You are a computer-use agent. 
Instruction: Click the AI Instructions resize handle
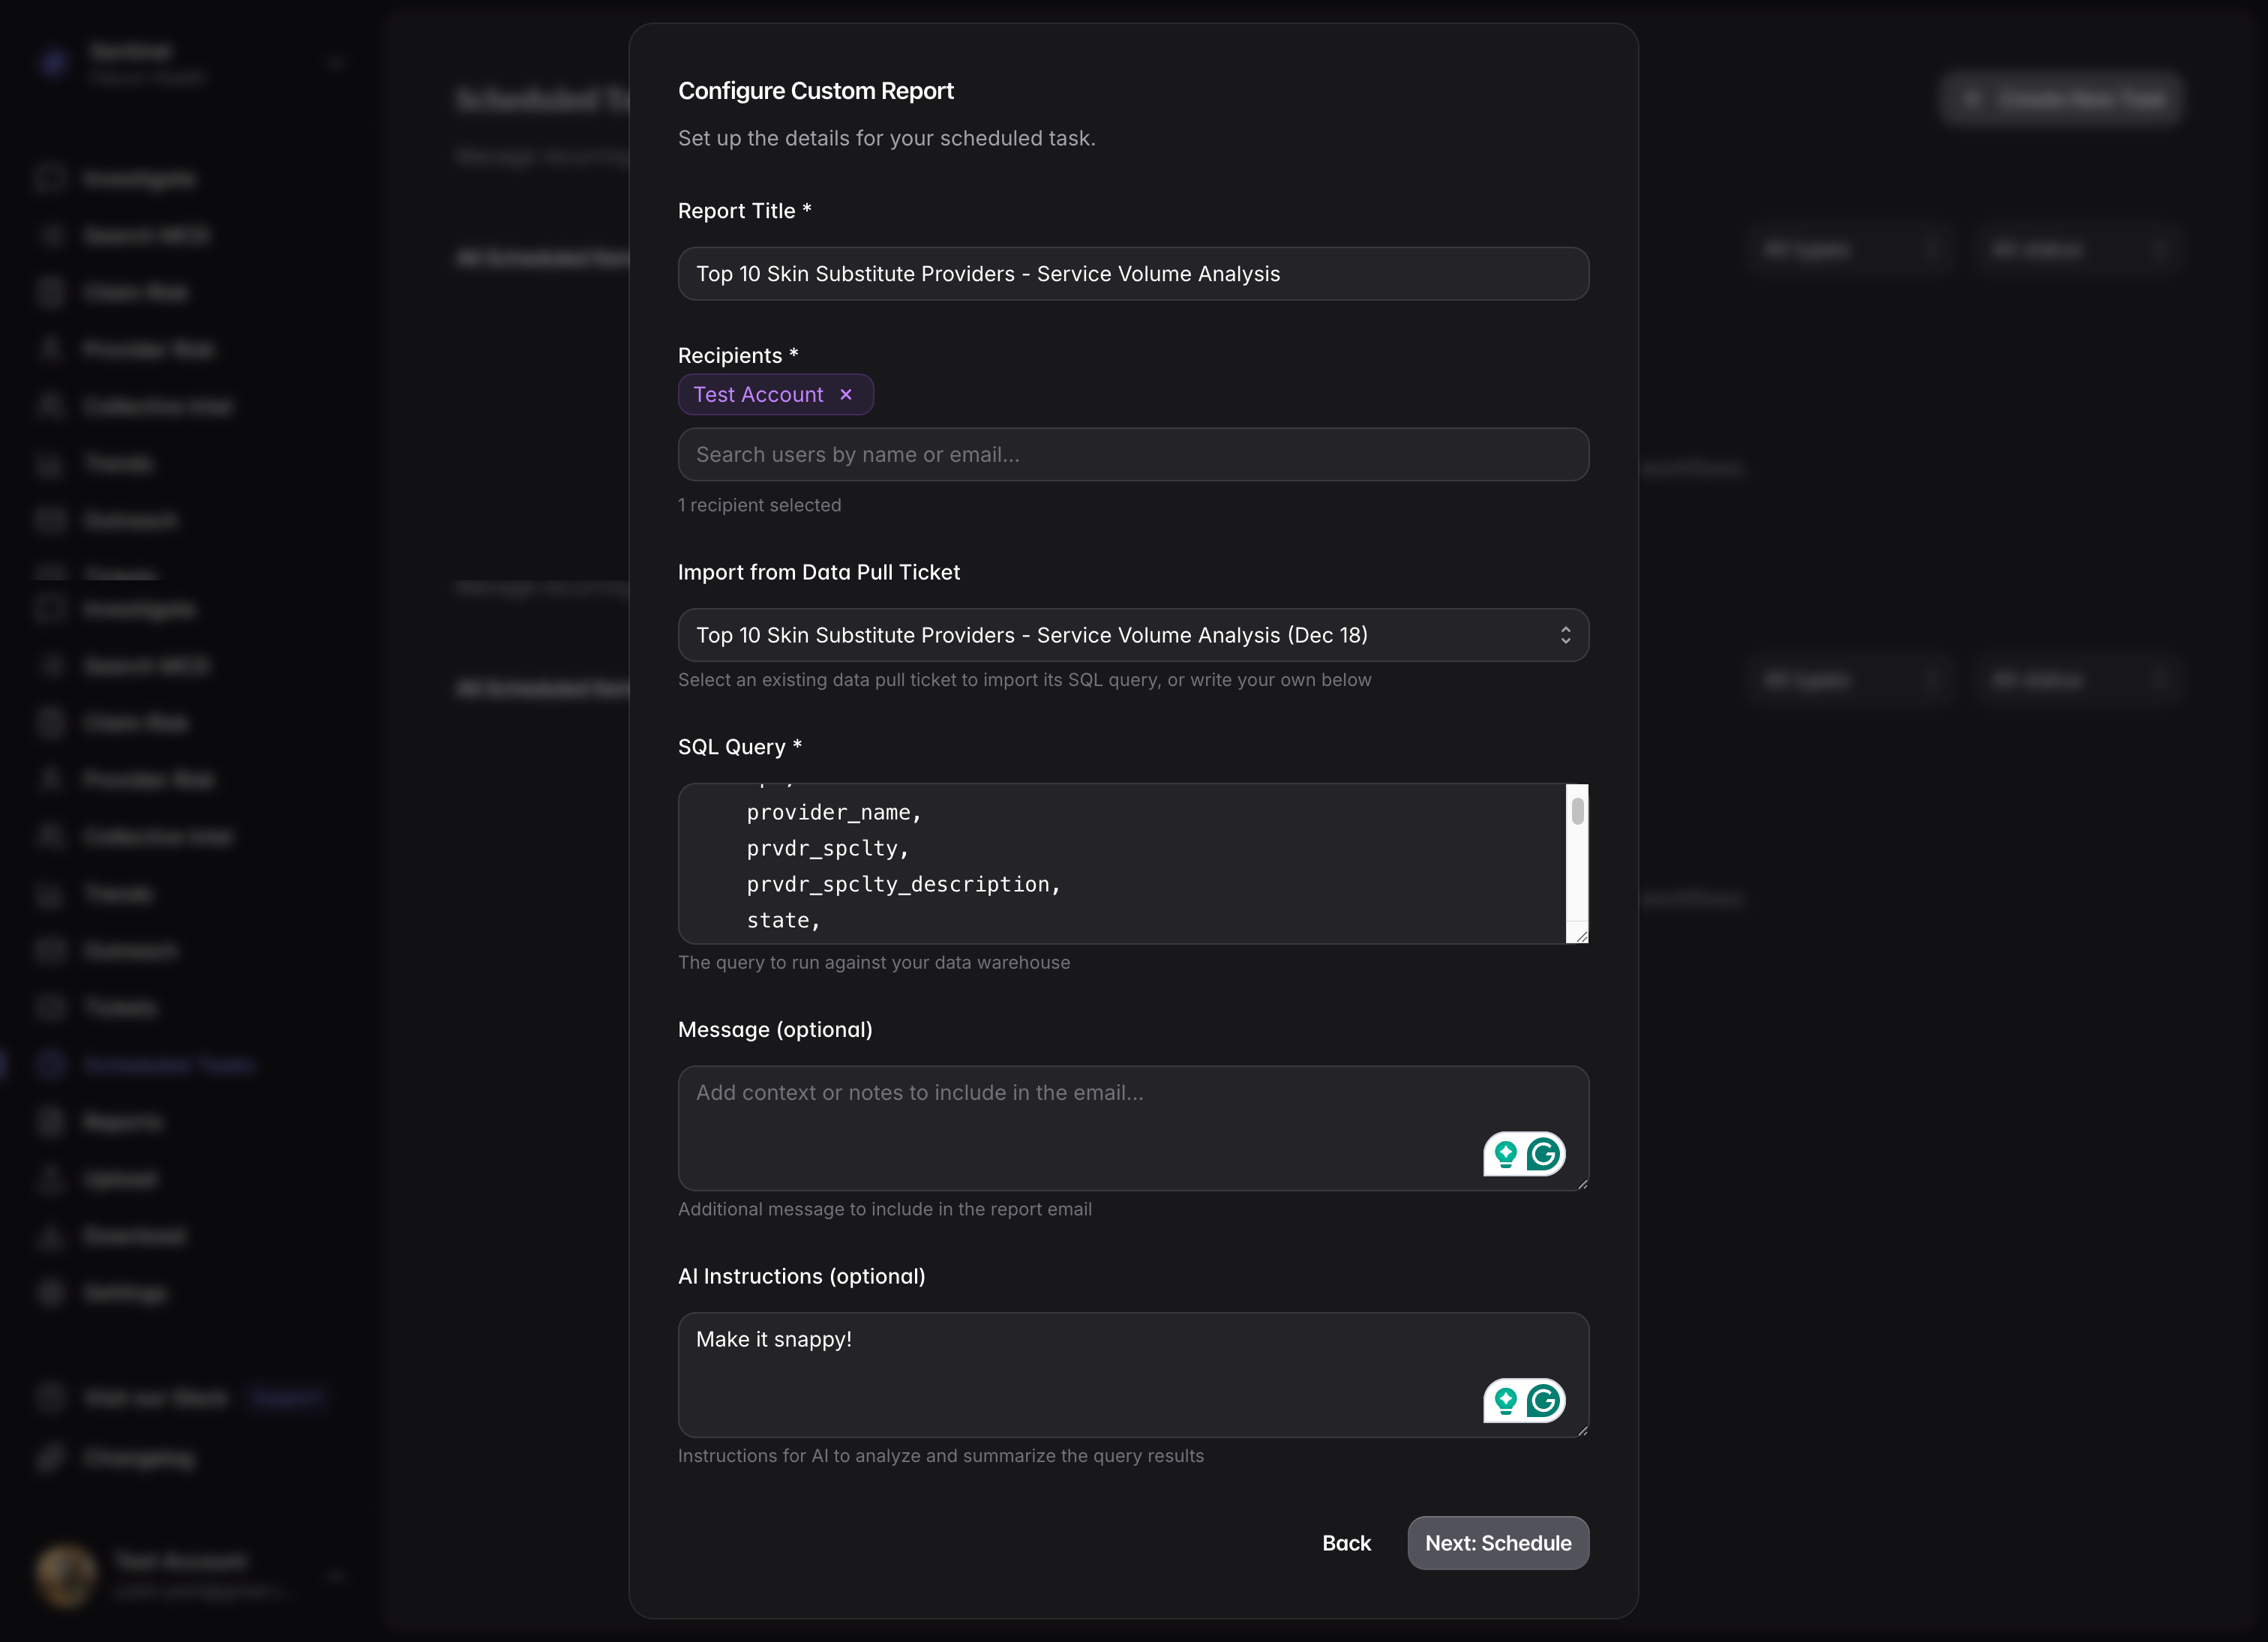point(1582,1430)
